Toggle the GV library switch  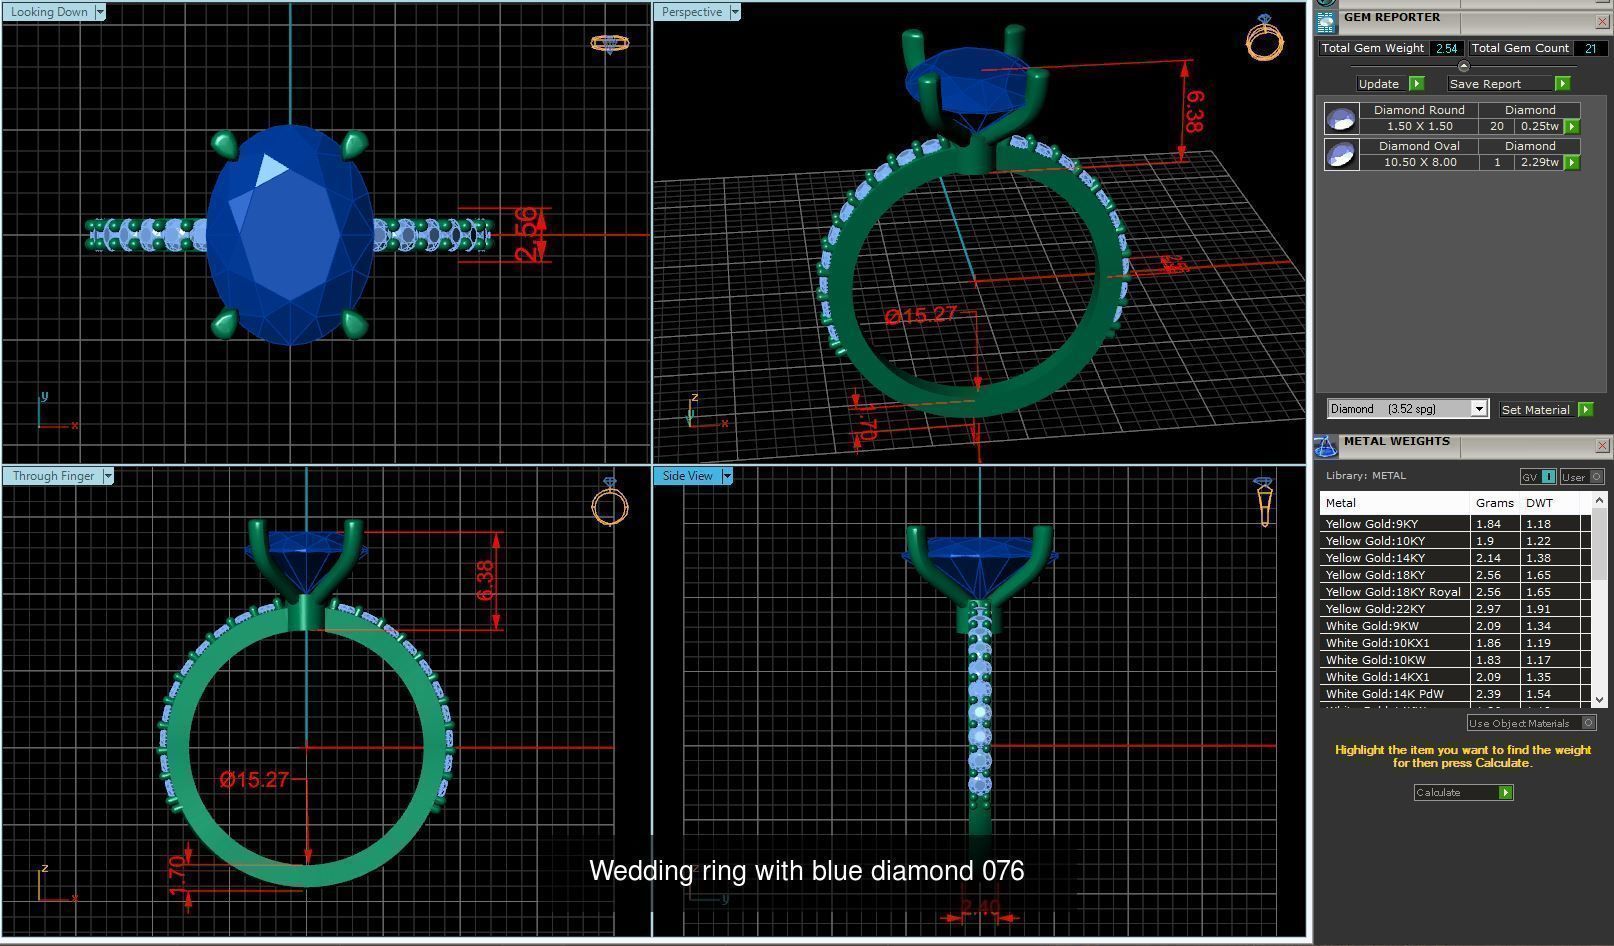coord(1538,477)
